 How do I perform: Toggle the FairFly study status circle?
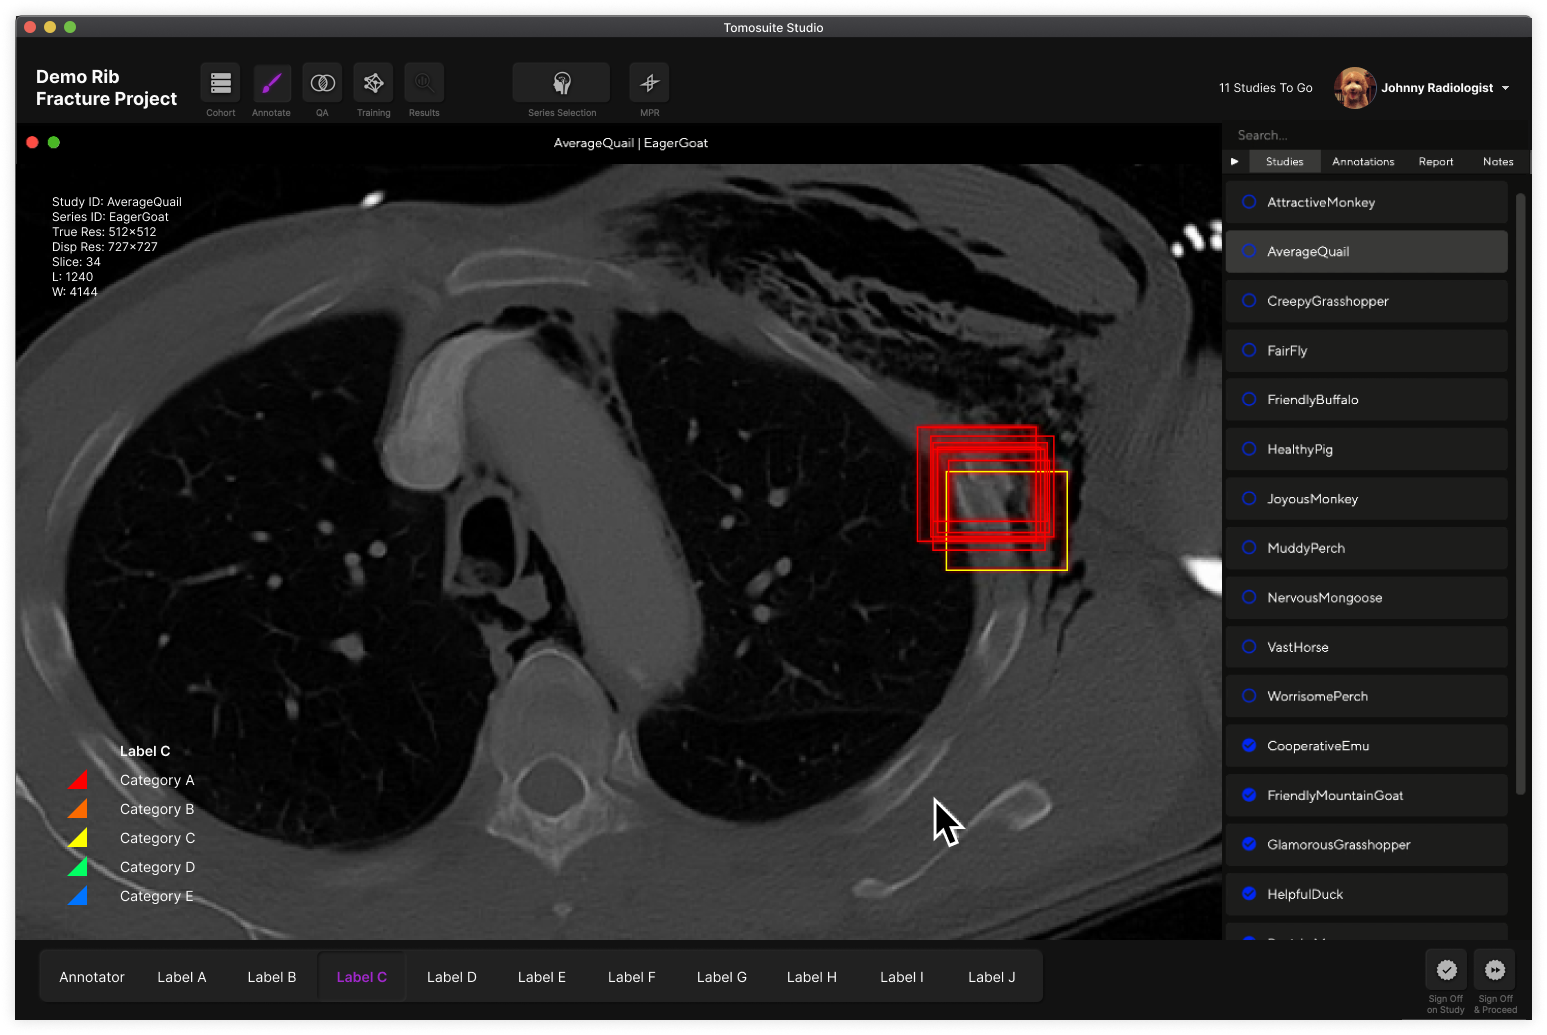click(1249, 350)
